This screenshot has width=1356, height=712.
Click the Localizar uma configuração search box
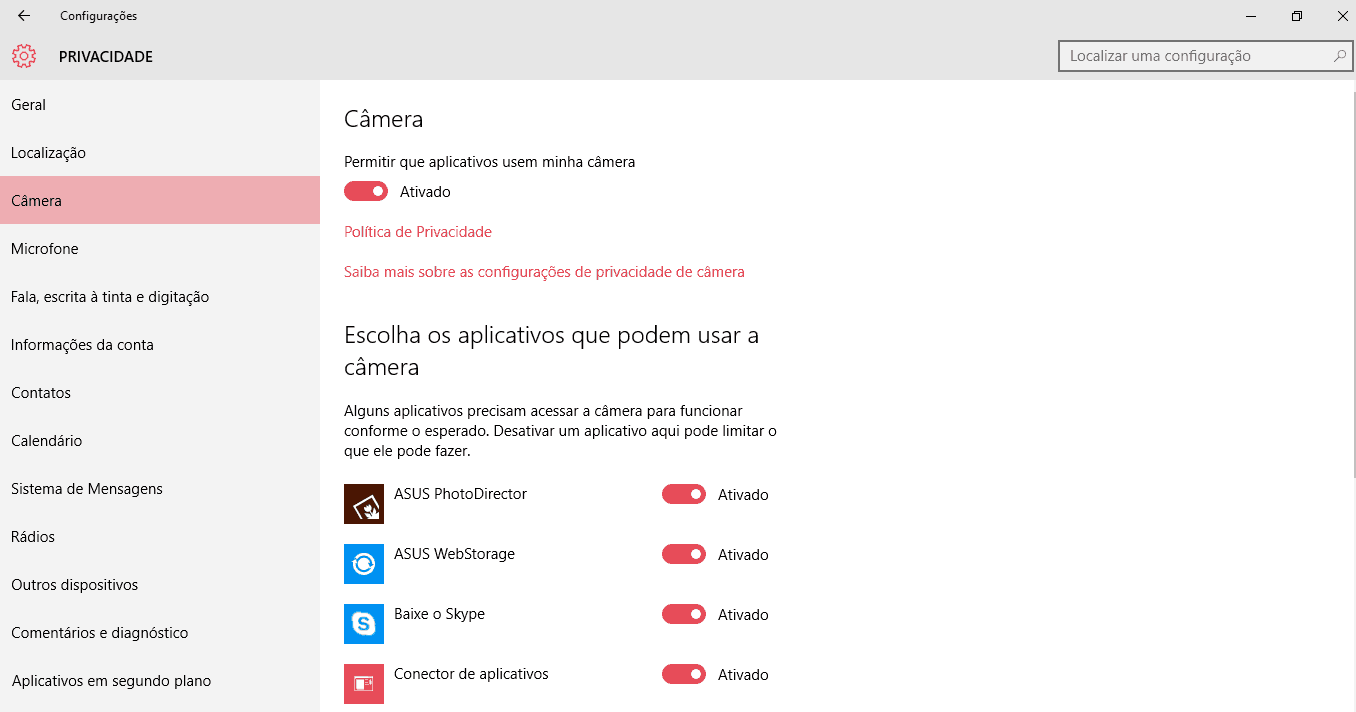click(x=1205, y=56)
